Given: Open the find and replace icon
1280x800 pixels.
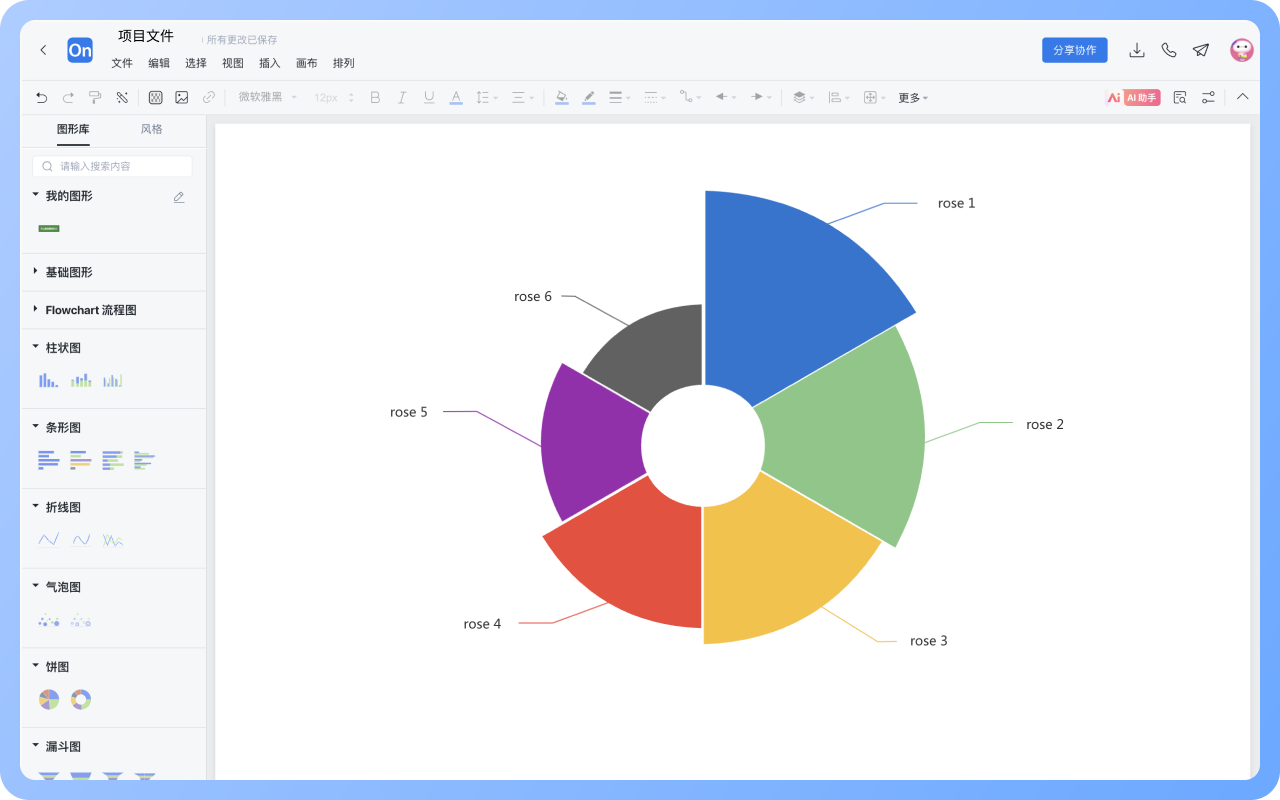Looking at the screenshot, I should (1180, 98).
